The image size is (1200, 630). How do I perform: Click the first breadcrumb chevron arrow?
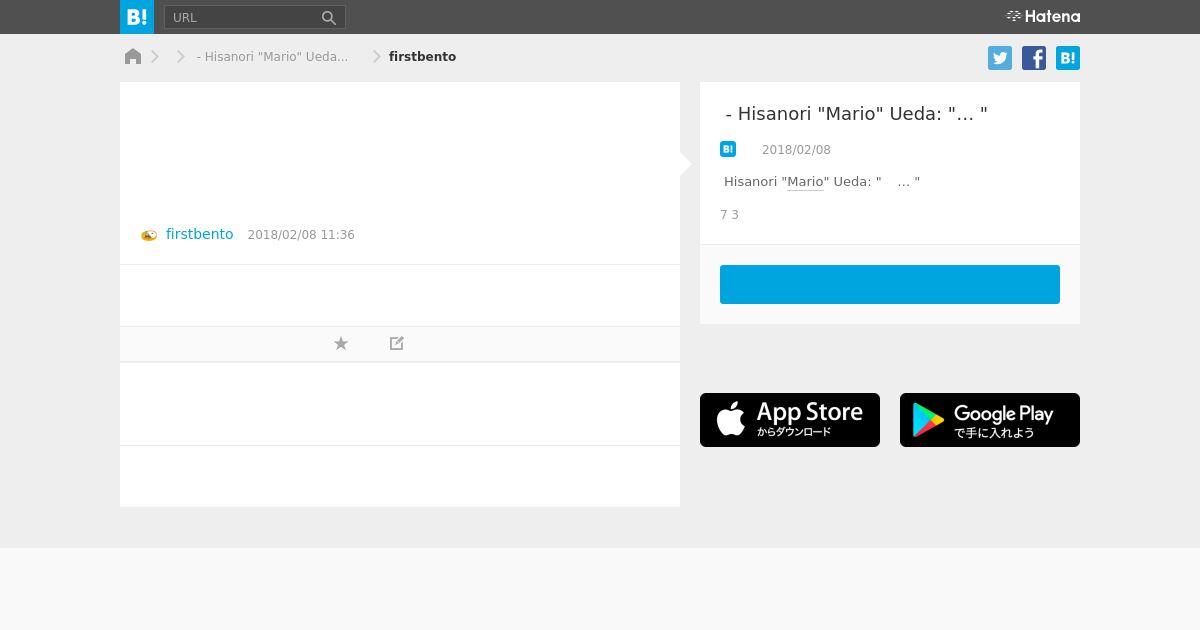(x=155, y=57)
